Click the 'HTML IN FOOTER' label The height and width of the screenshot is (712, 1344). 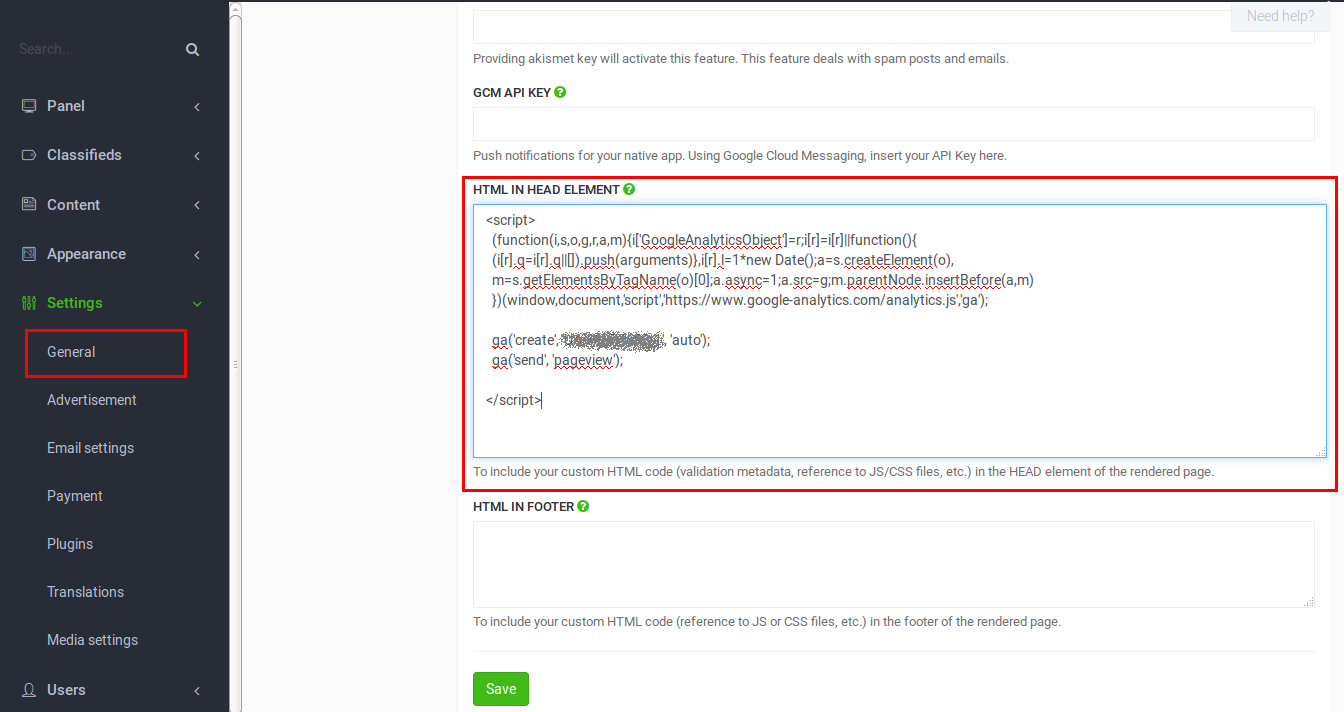coord(523,506)
